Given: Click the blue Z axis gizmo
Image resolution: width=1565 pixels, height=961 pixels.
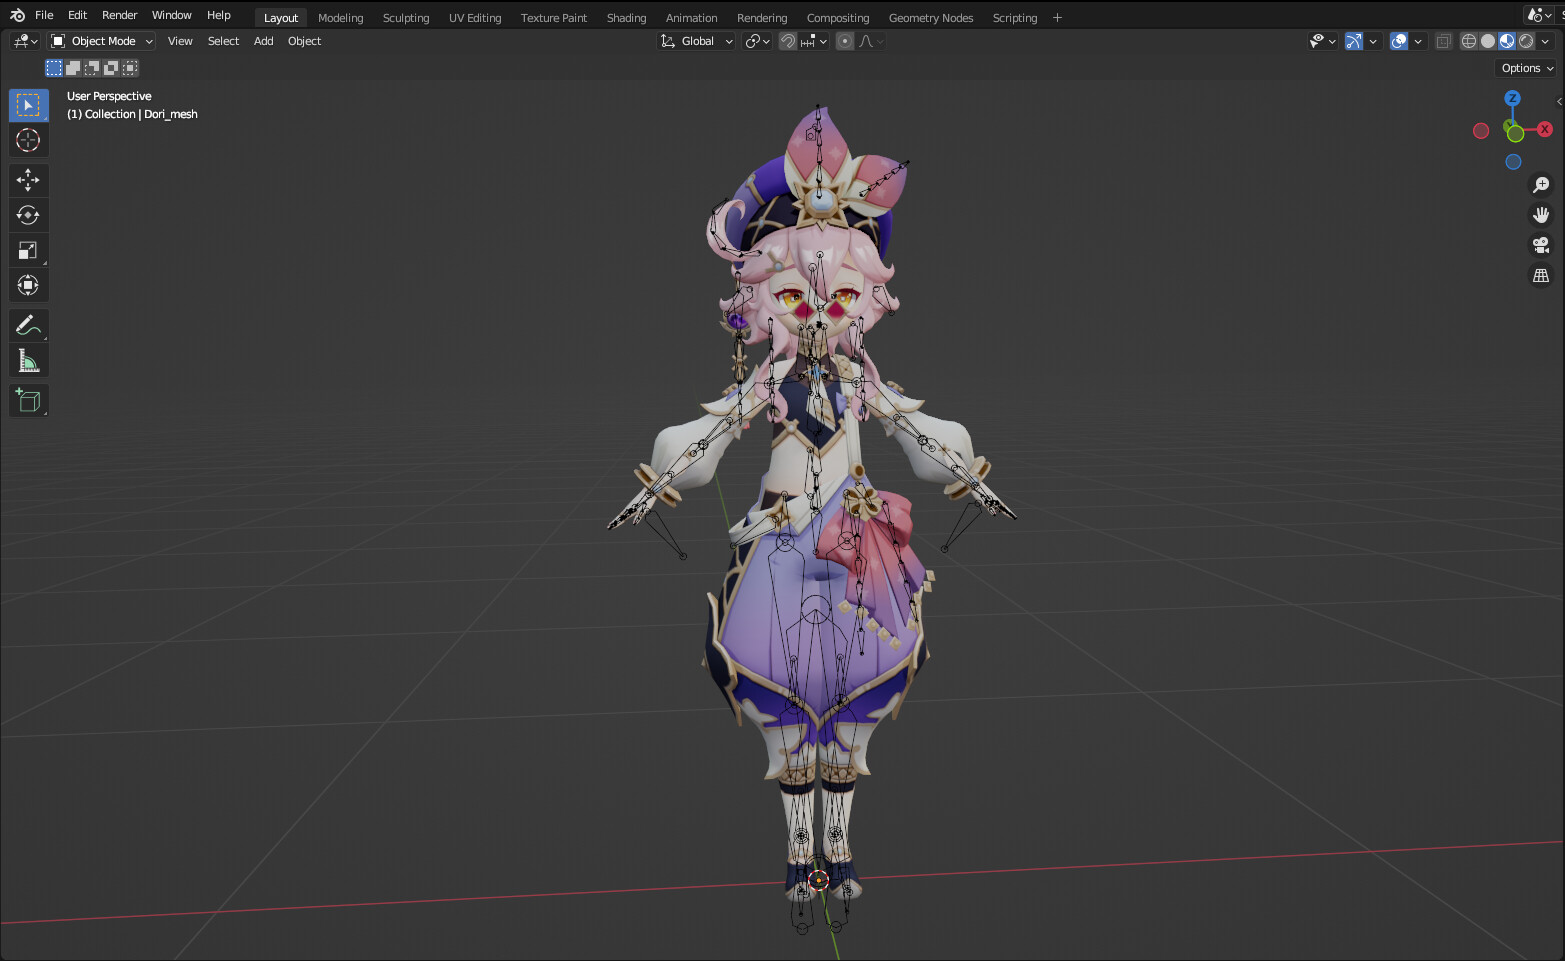Looking at the screenshot, I should click(1512, 98).
